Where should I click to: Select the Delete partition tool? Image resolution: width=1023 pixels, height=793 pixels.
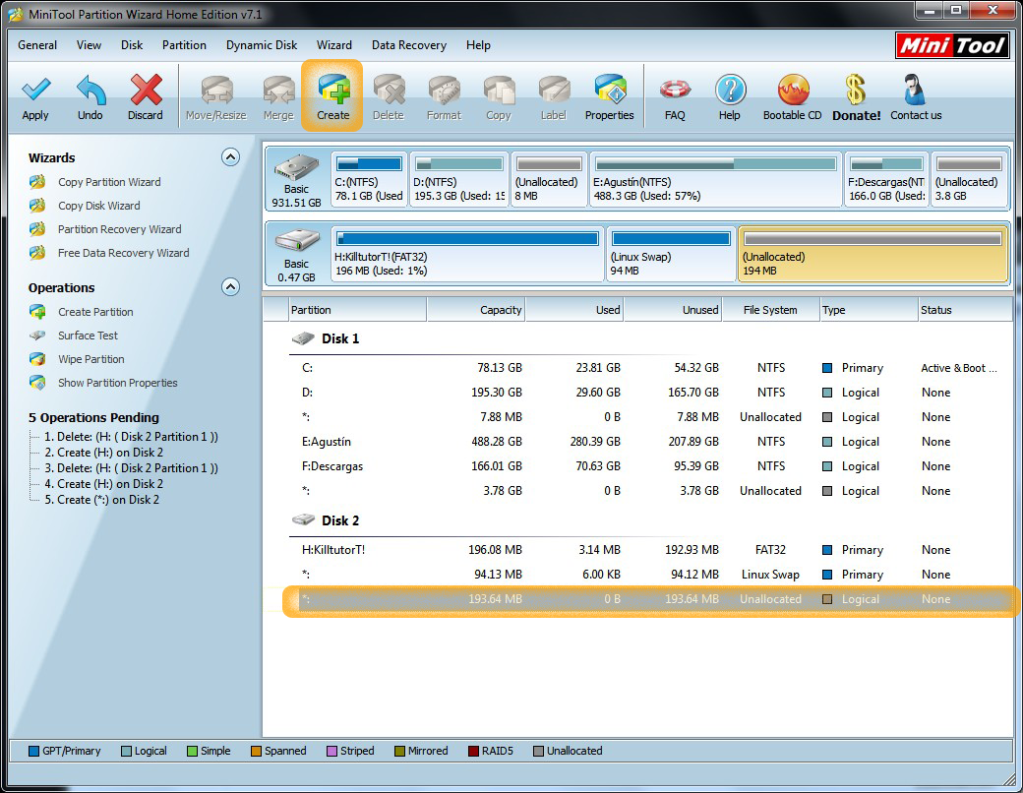click(388, 98)
